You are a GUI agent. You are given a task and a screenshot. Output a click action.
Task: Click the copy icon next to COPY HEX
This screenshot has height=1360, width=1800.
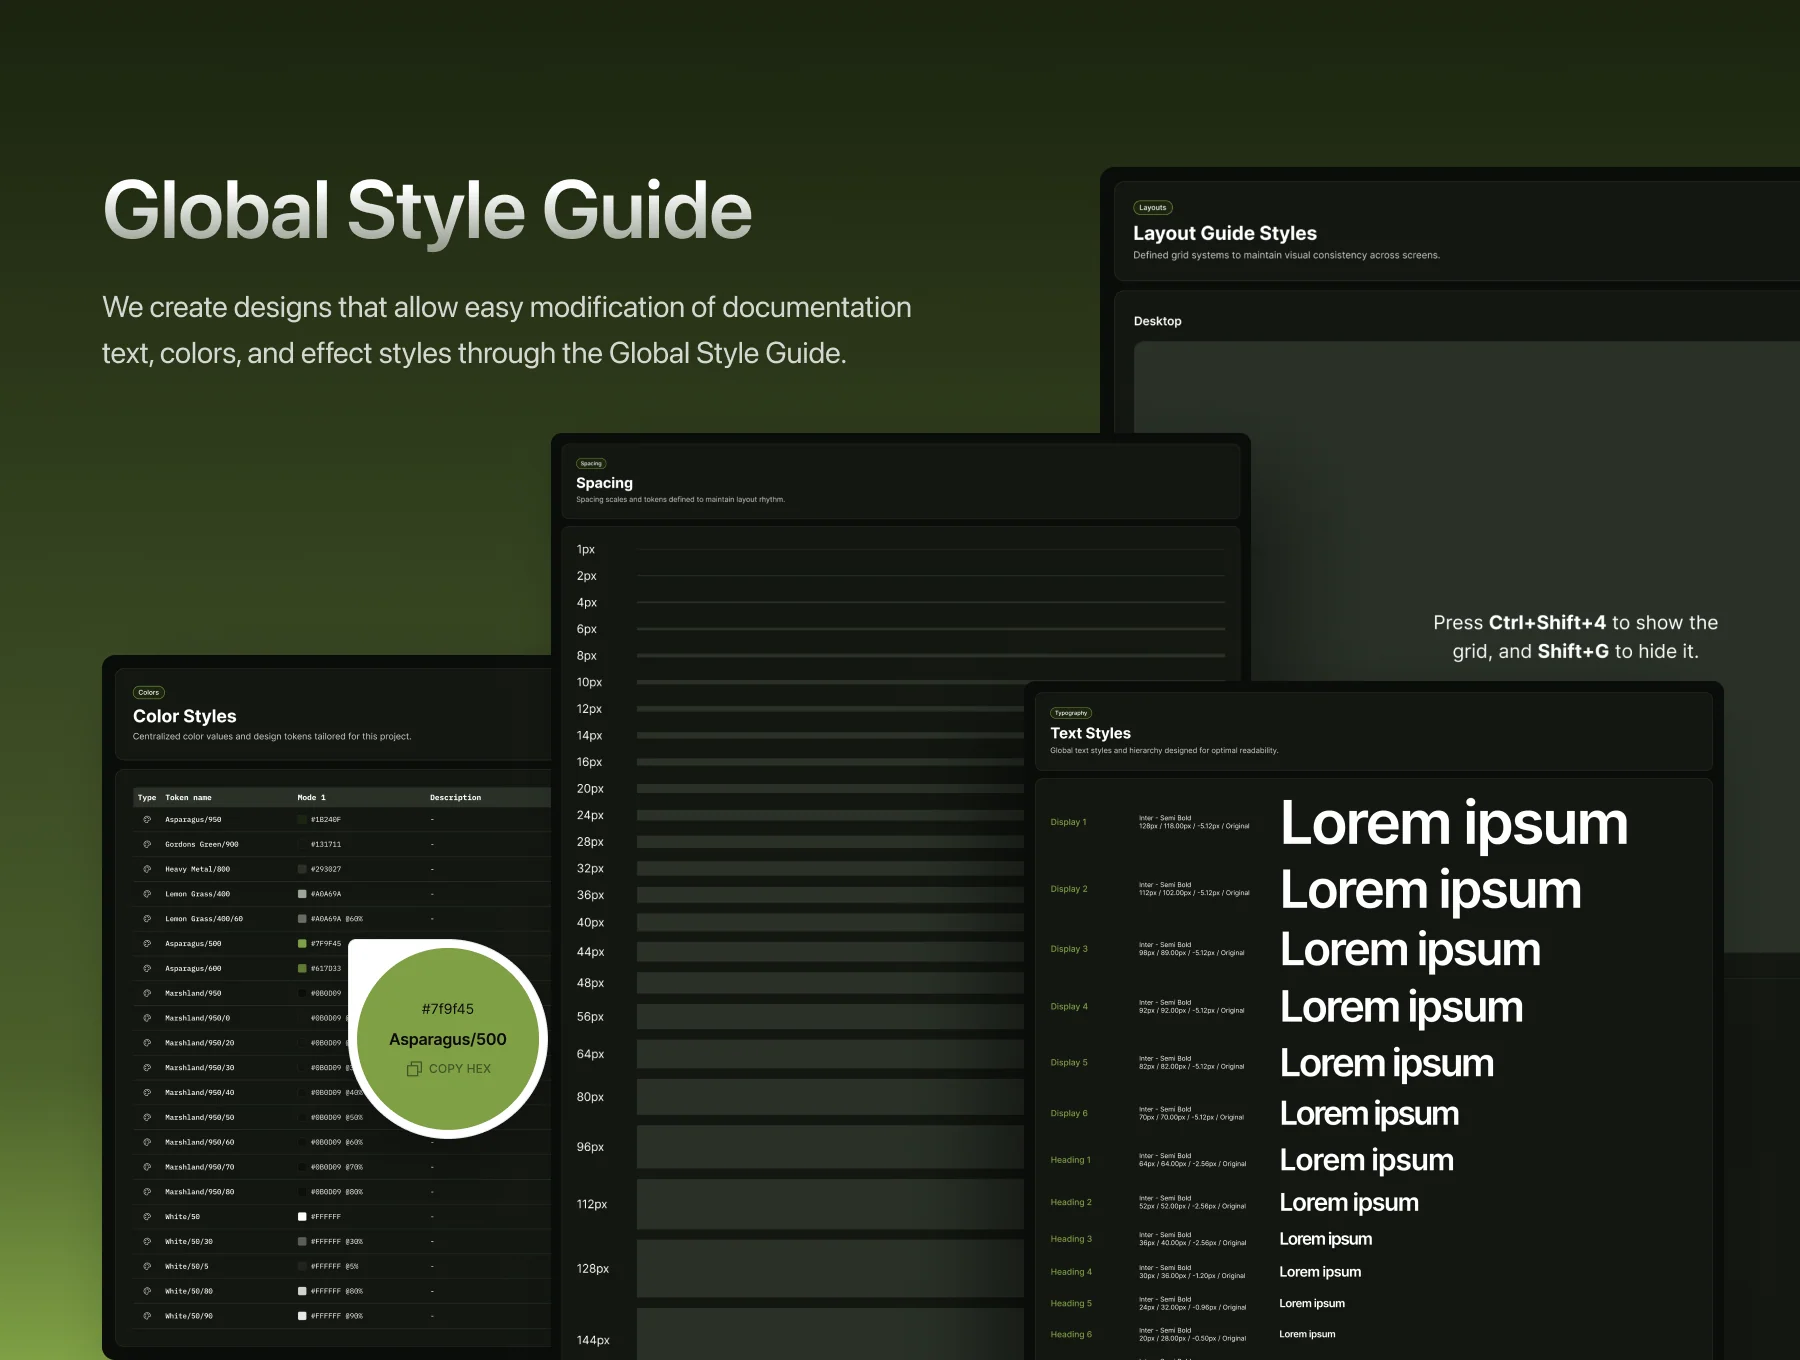[x=414, y=1069]
